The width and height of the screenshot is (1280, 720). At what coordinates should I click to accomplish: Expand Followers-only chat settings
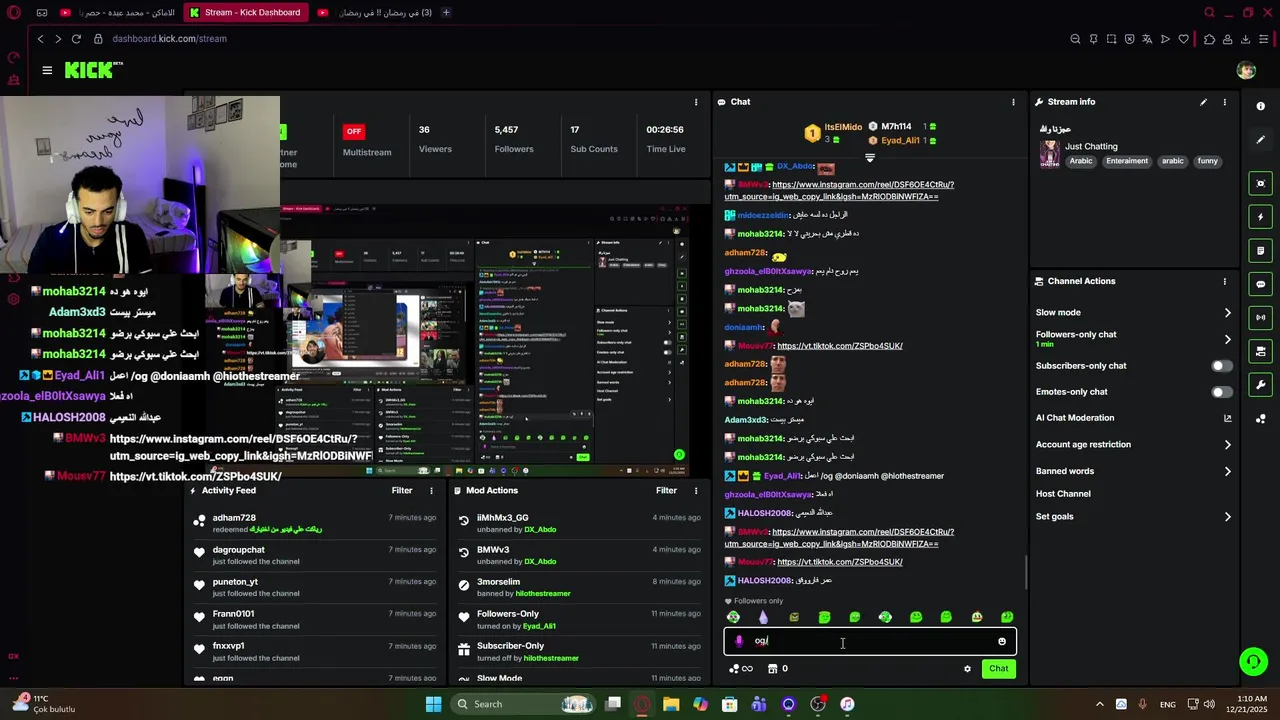click(1133, 339)
